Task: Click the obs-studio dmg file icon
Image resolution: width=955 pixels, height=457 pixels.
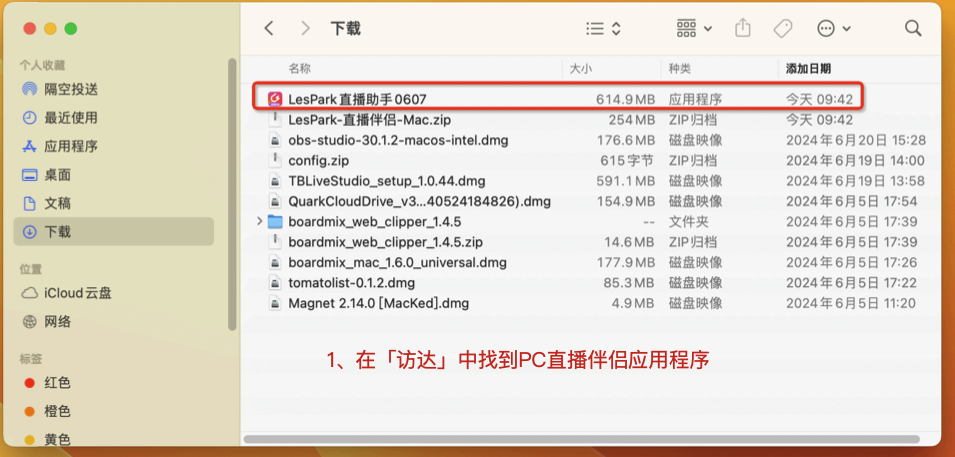Action: (x=276, y=140)
